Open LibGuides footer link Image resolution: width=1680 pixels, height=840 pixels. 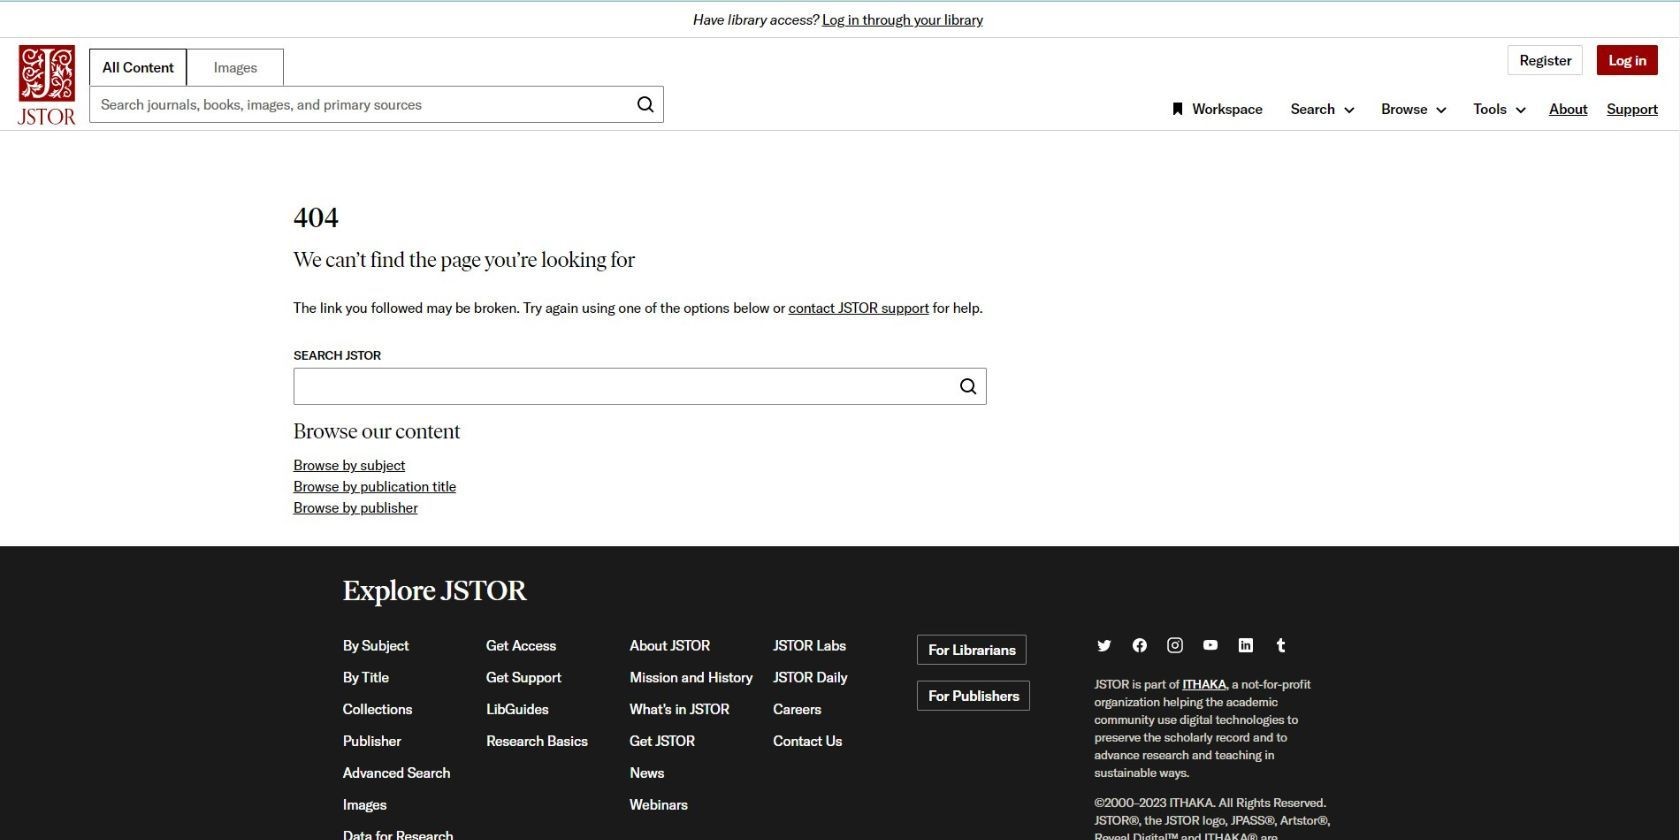click(517, 709)
